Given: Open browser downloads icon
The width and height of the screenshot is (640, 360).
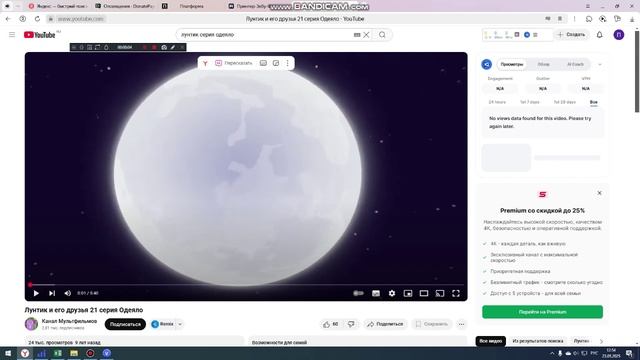Looking at the screenshot, I should [632, 19].
